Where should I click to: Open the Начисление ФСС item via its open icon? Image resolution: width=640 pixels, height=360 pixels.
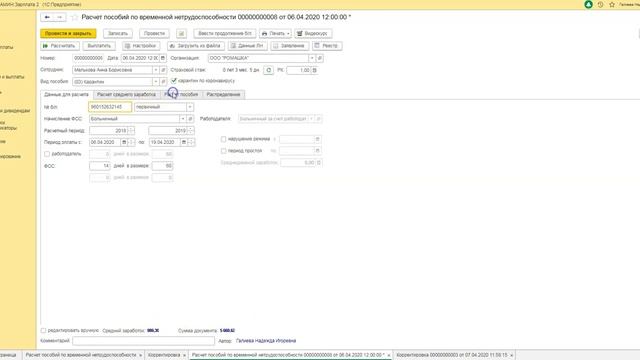[190, 119]
